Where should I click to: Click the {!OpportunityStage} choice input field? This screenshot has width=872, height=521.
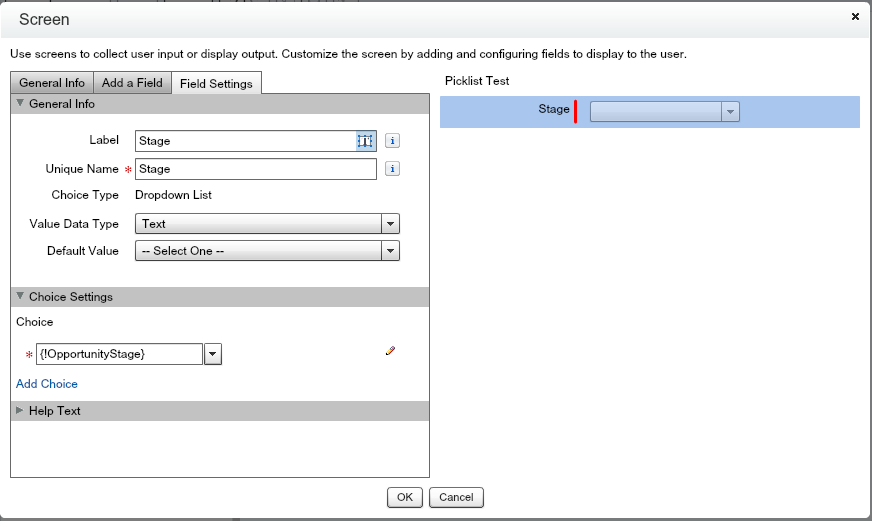(x=119, y=354)
